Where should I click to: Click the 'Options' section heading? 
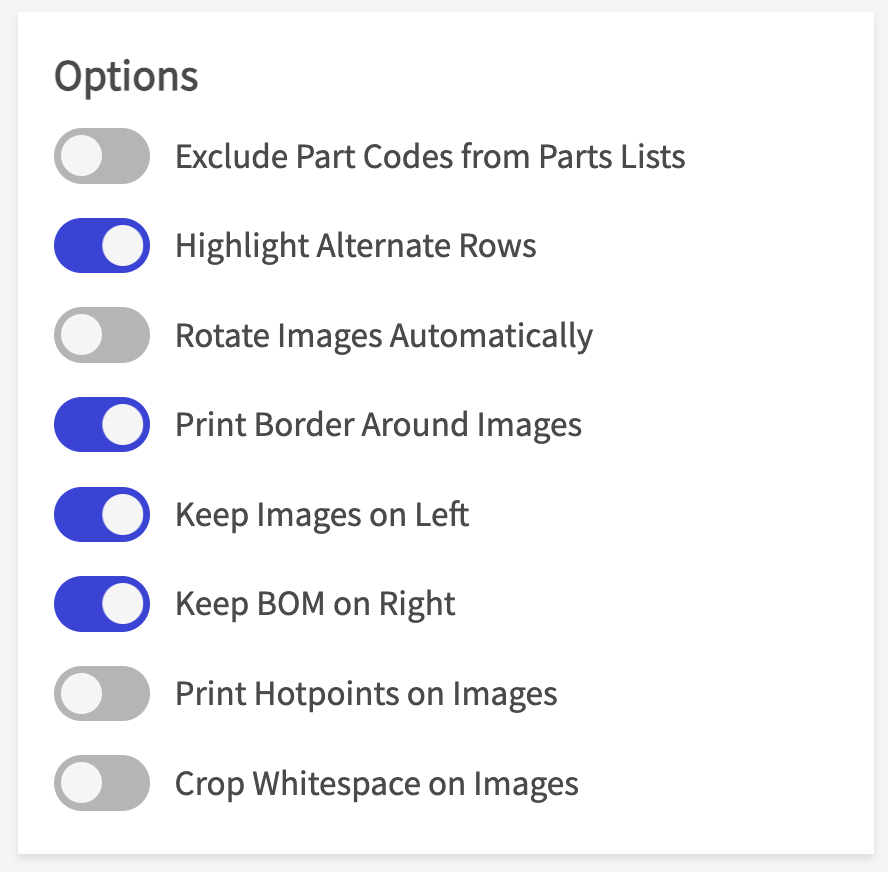(x=126, y=77)
